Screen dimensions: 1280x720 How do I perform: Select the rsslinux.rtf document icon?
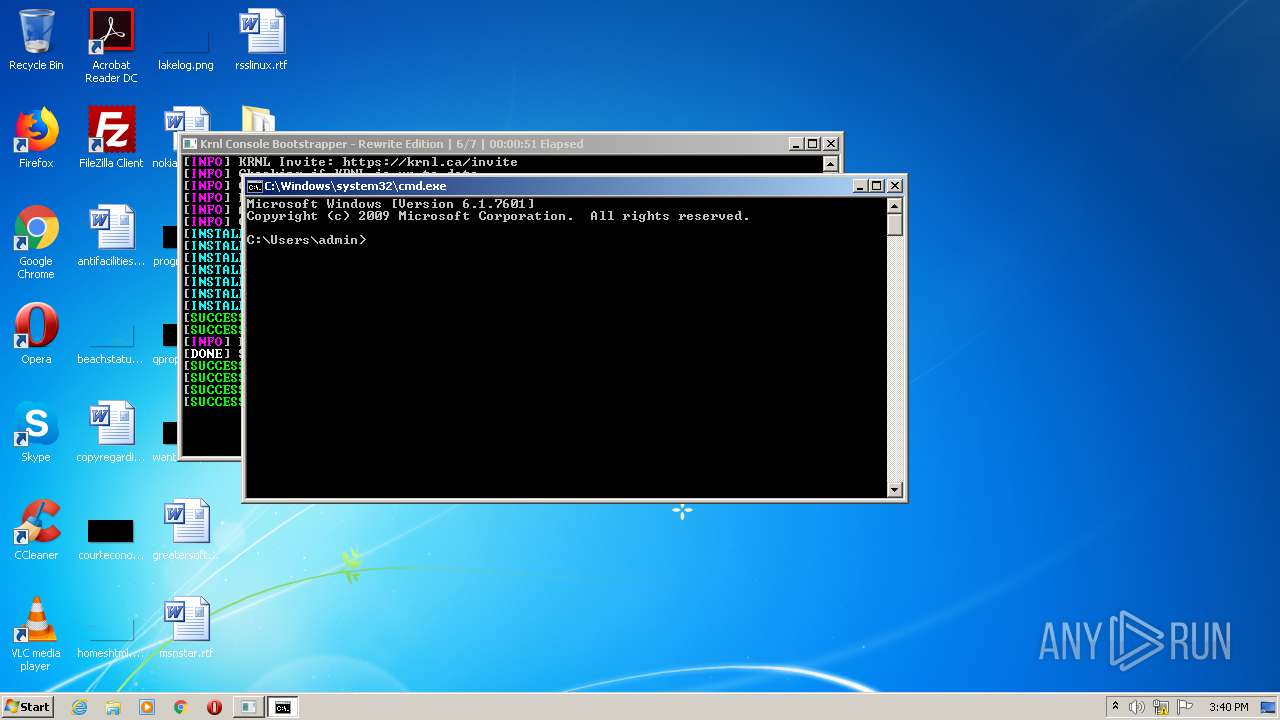tap(261, 40)
